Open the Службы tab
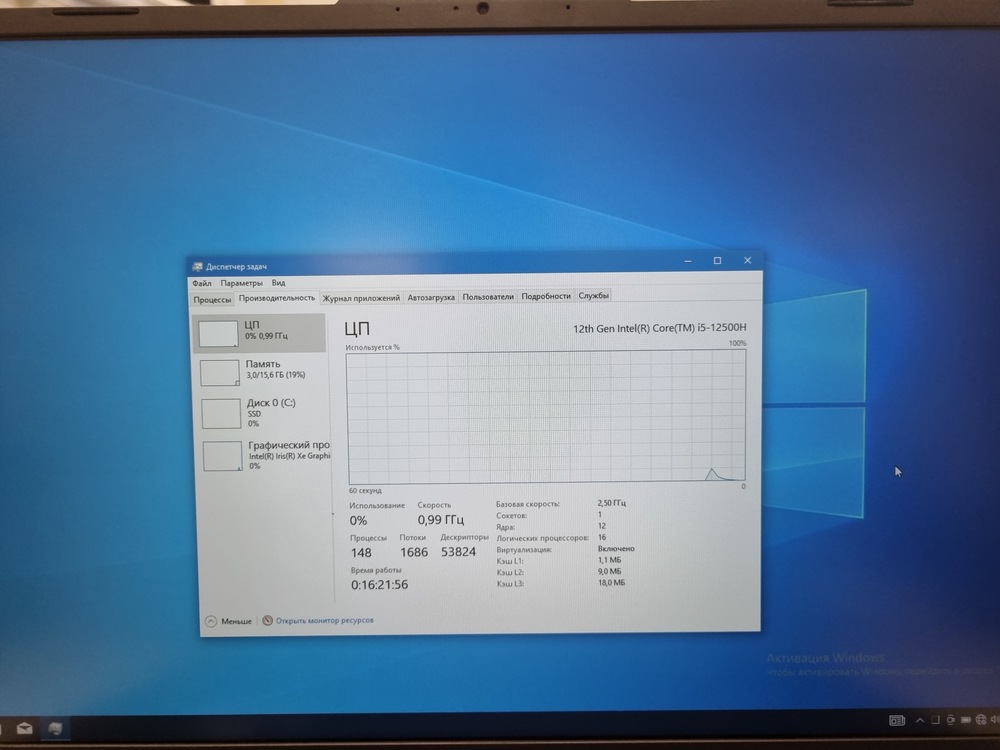 click(x=593, y=295)
